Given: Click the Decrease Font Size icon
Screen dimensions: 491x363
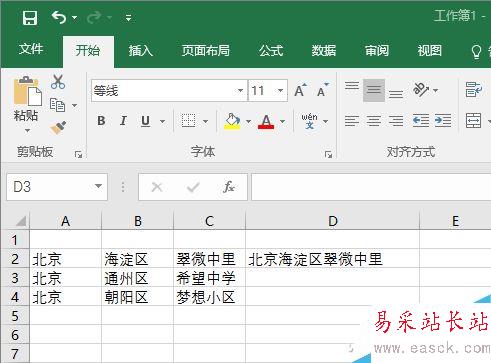Looking at the screenshot, I should tap(322, 90).
